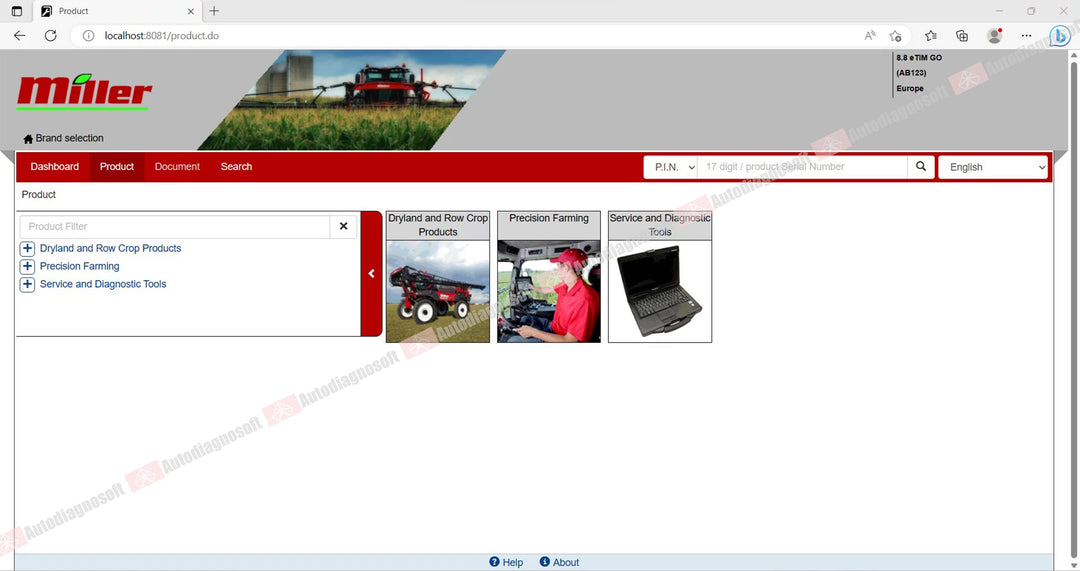Click the page vertical scrollbar
The height and width of the screenshot is (571, 1080).
point(1073,310)
